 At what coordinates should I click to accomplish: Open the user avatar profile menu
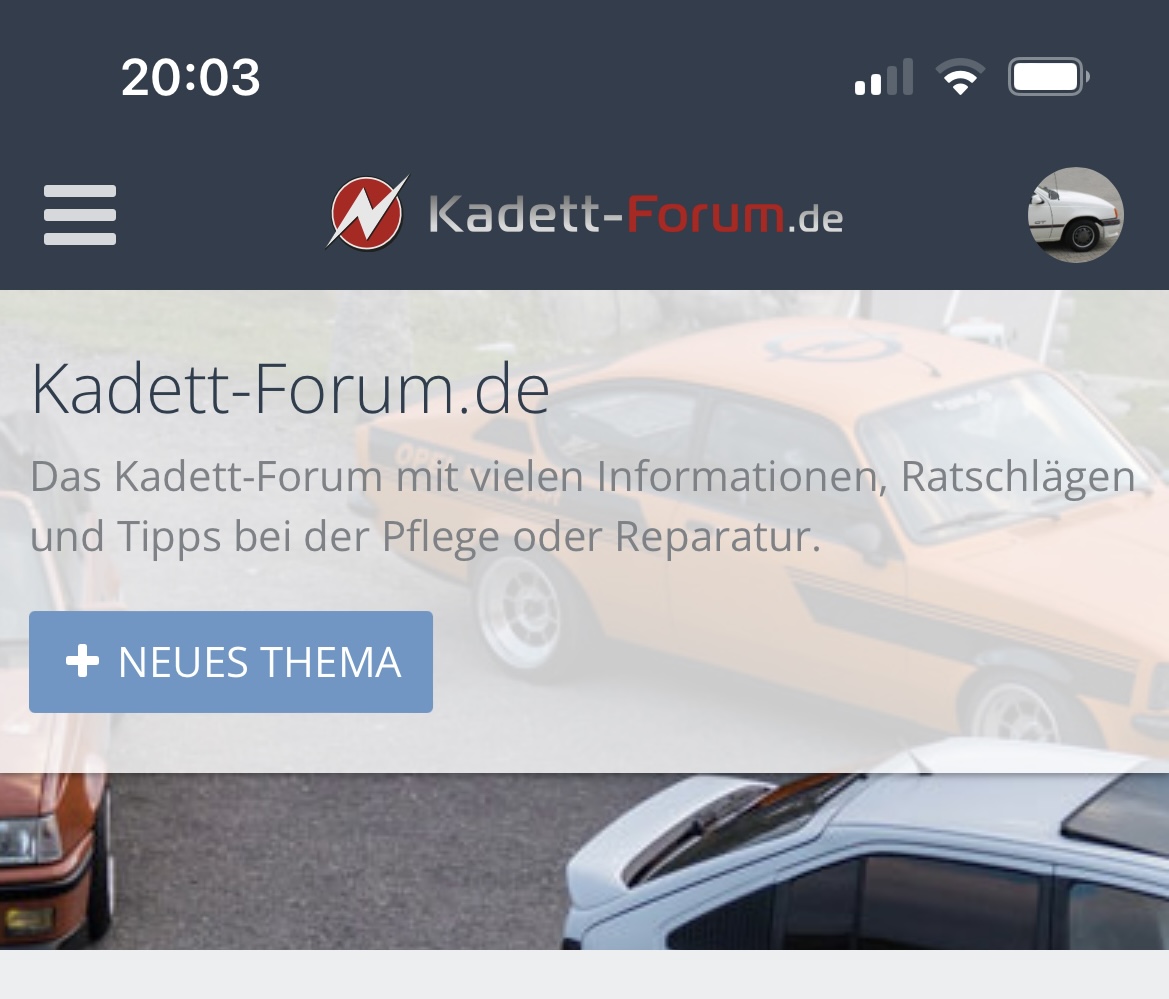click(1075, 215)
